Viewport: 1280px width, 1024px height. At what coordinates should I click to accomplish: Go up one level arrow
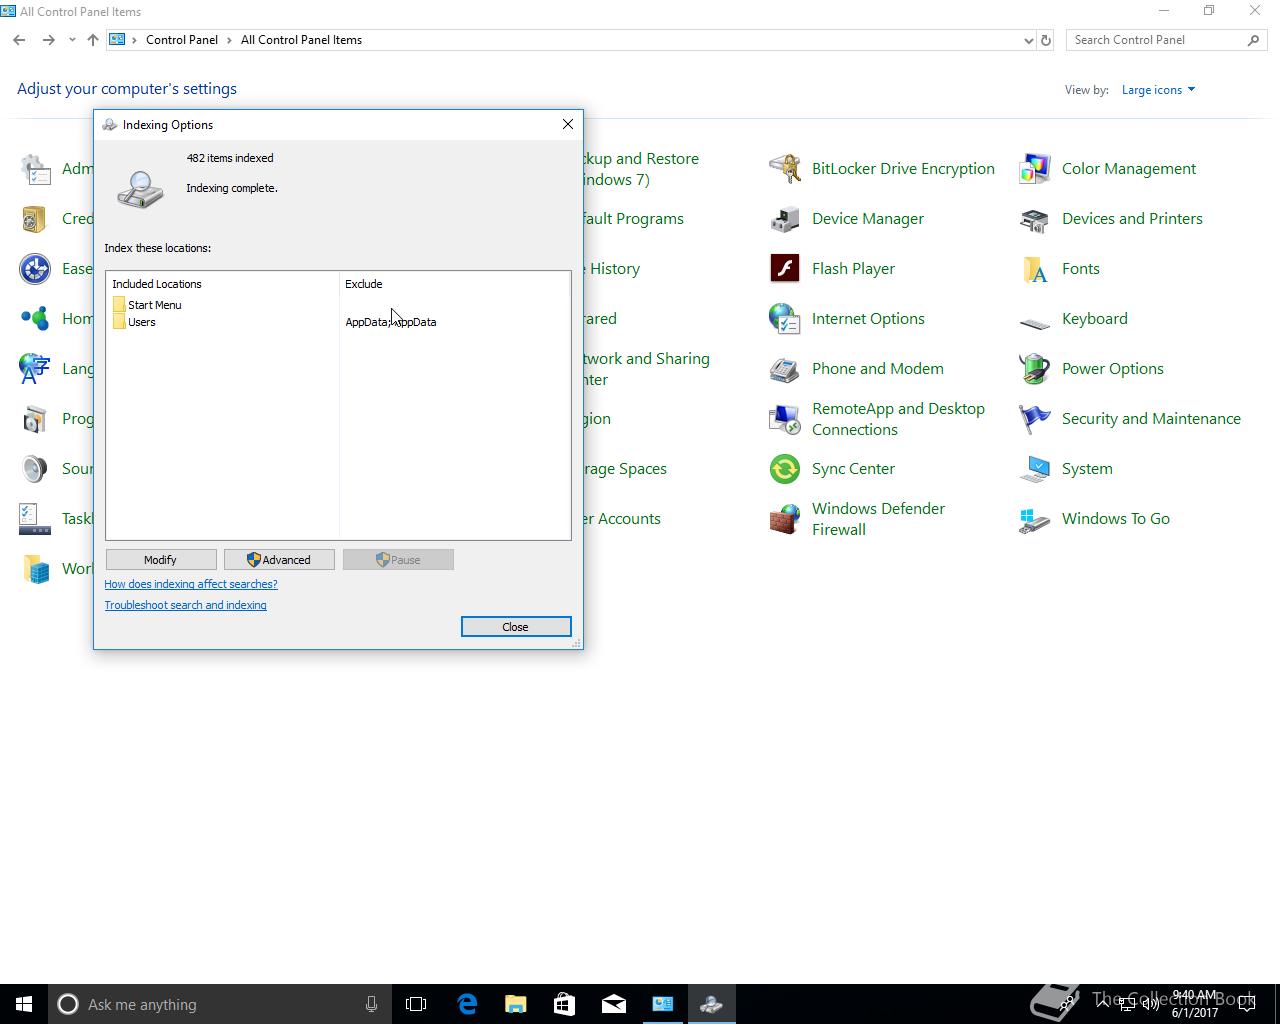tap(93, 40)
